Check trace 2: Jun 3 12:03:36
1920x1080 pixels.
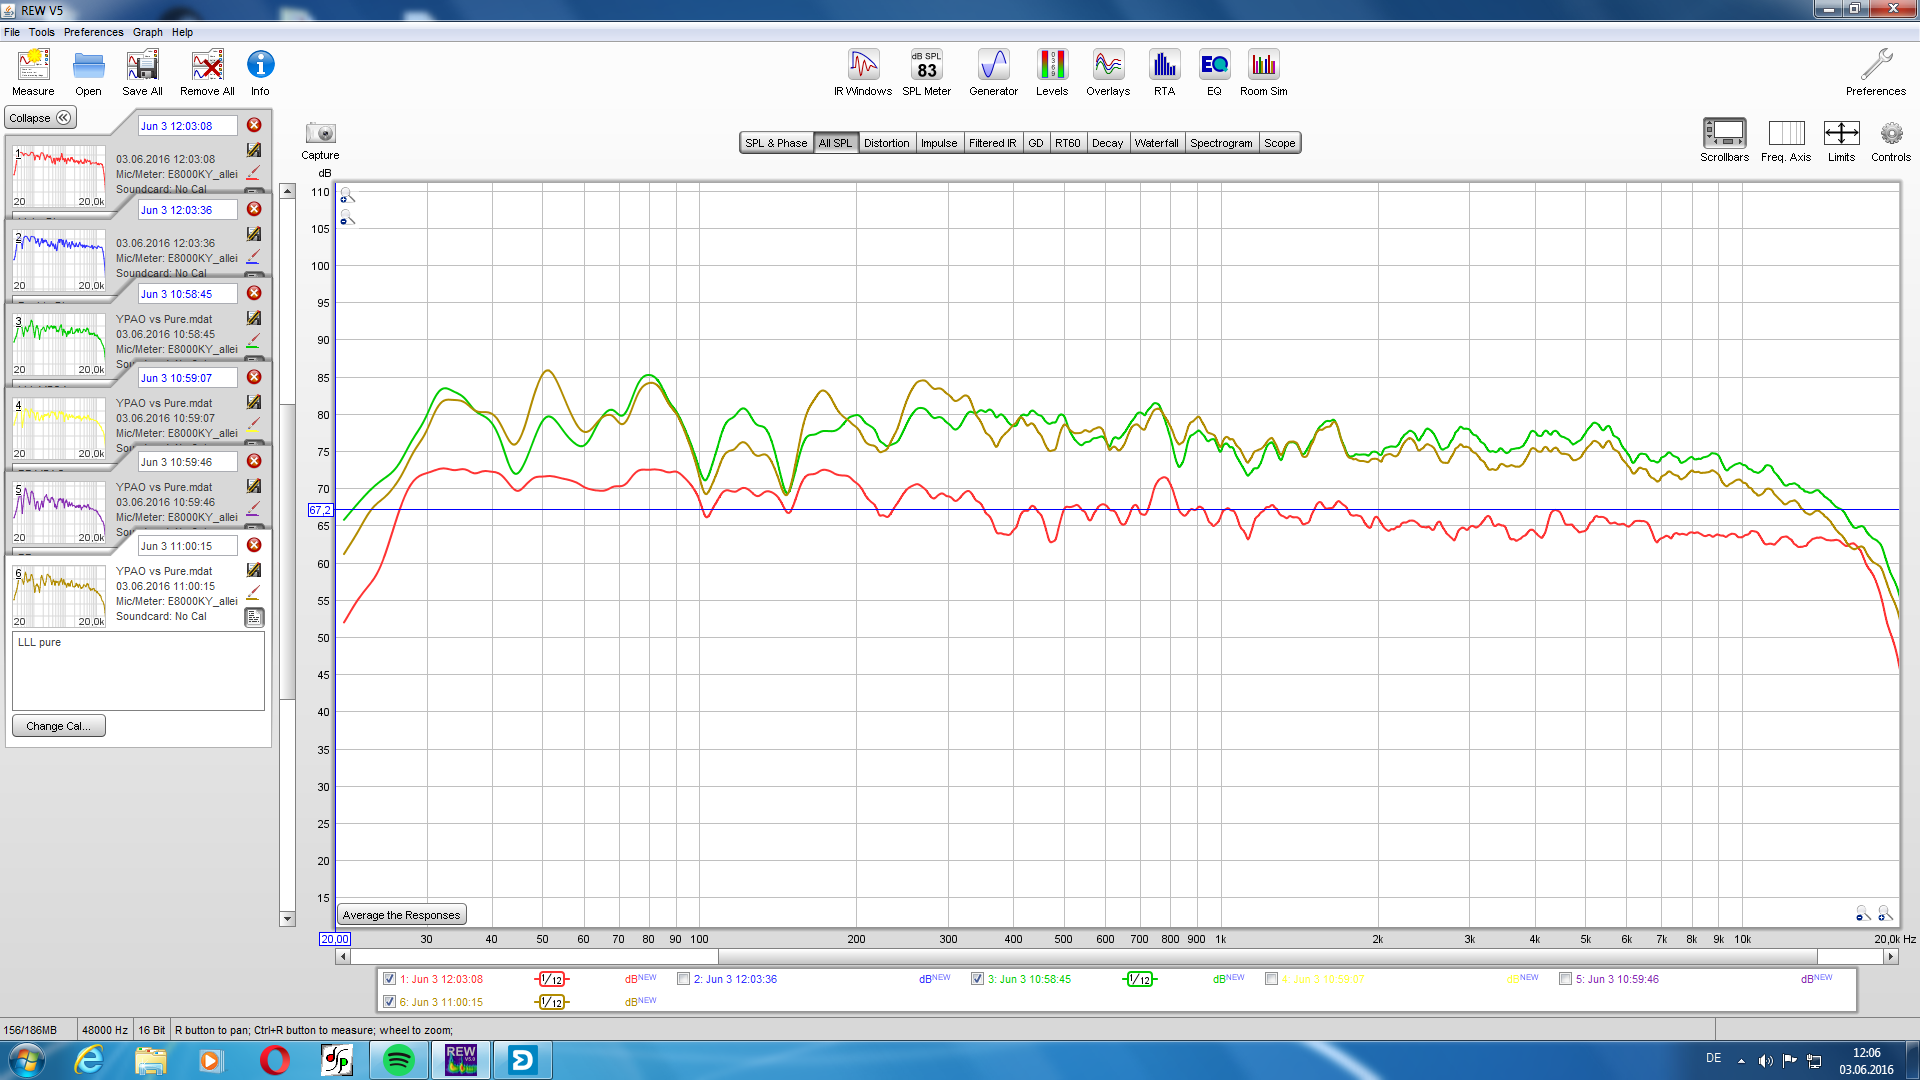click(684, 979)
